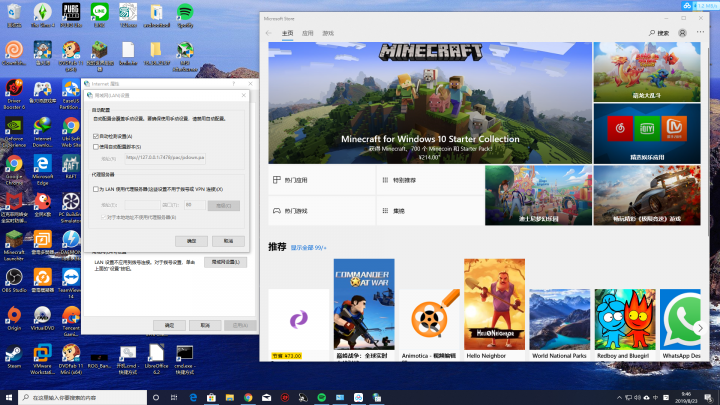The image size is (720, 405).
Task: Select the Origin desktop icon
Action: [x=14, y=319]
